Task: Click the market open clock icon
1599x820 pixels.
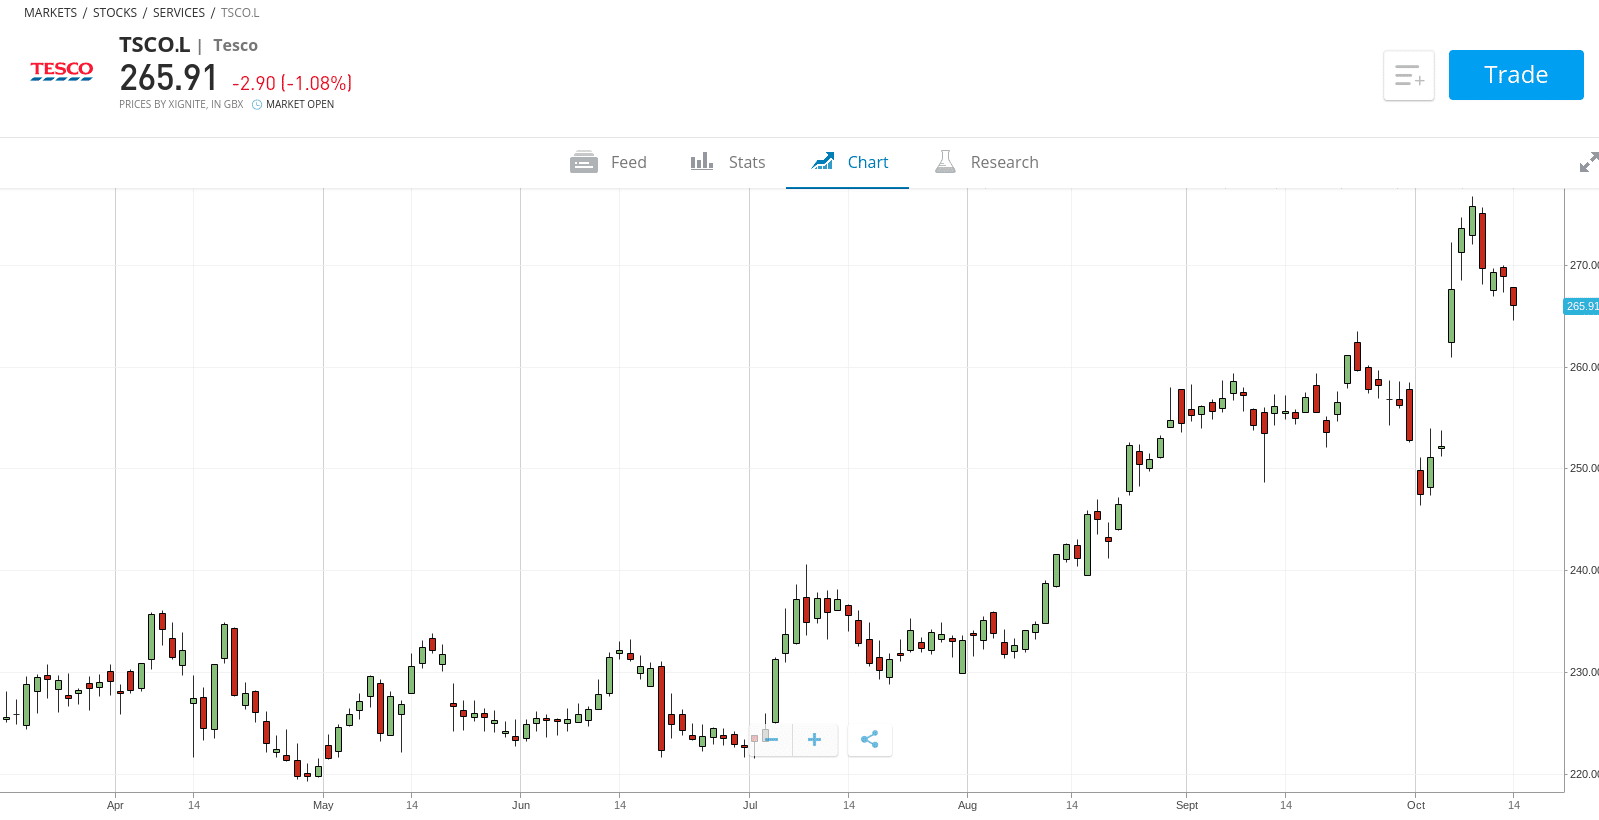Action: coord(257,105)
